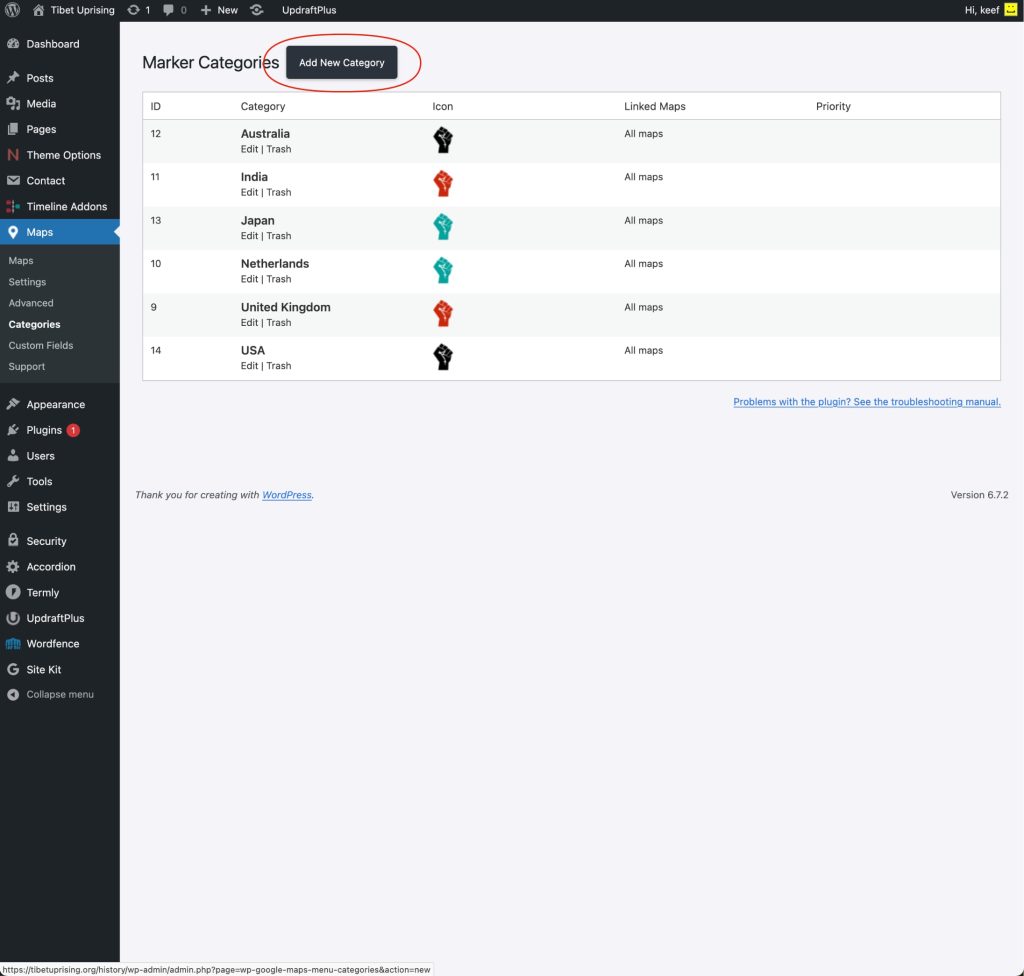Click the teal fist icon for Netherlands
1024x976 pixels.
click(443, 270)
